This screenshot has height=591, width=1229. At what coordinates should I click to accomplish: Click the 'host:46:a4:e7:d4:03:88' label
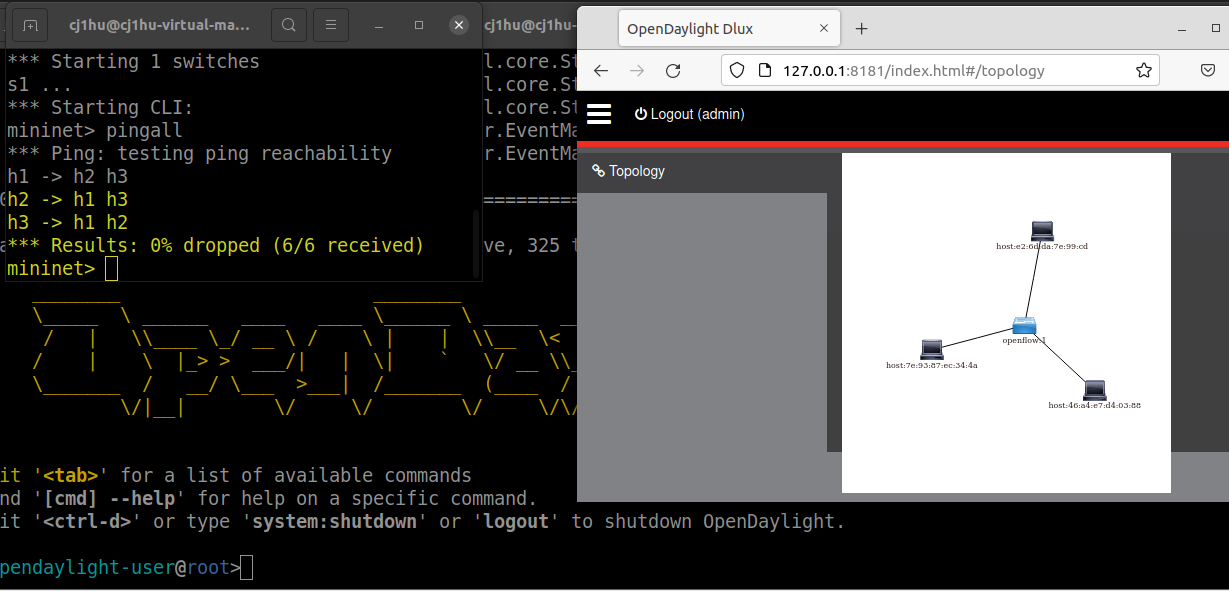pyautogui.click(x=1095, y=406)
